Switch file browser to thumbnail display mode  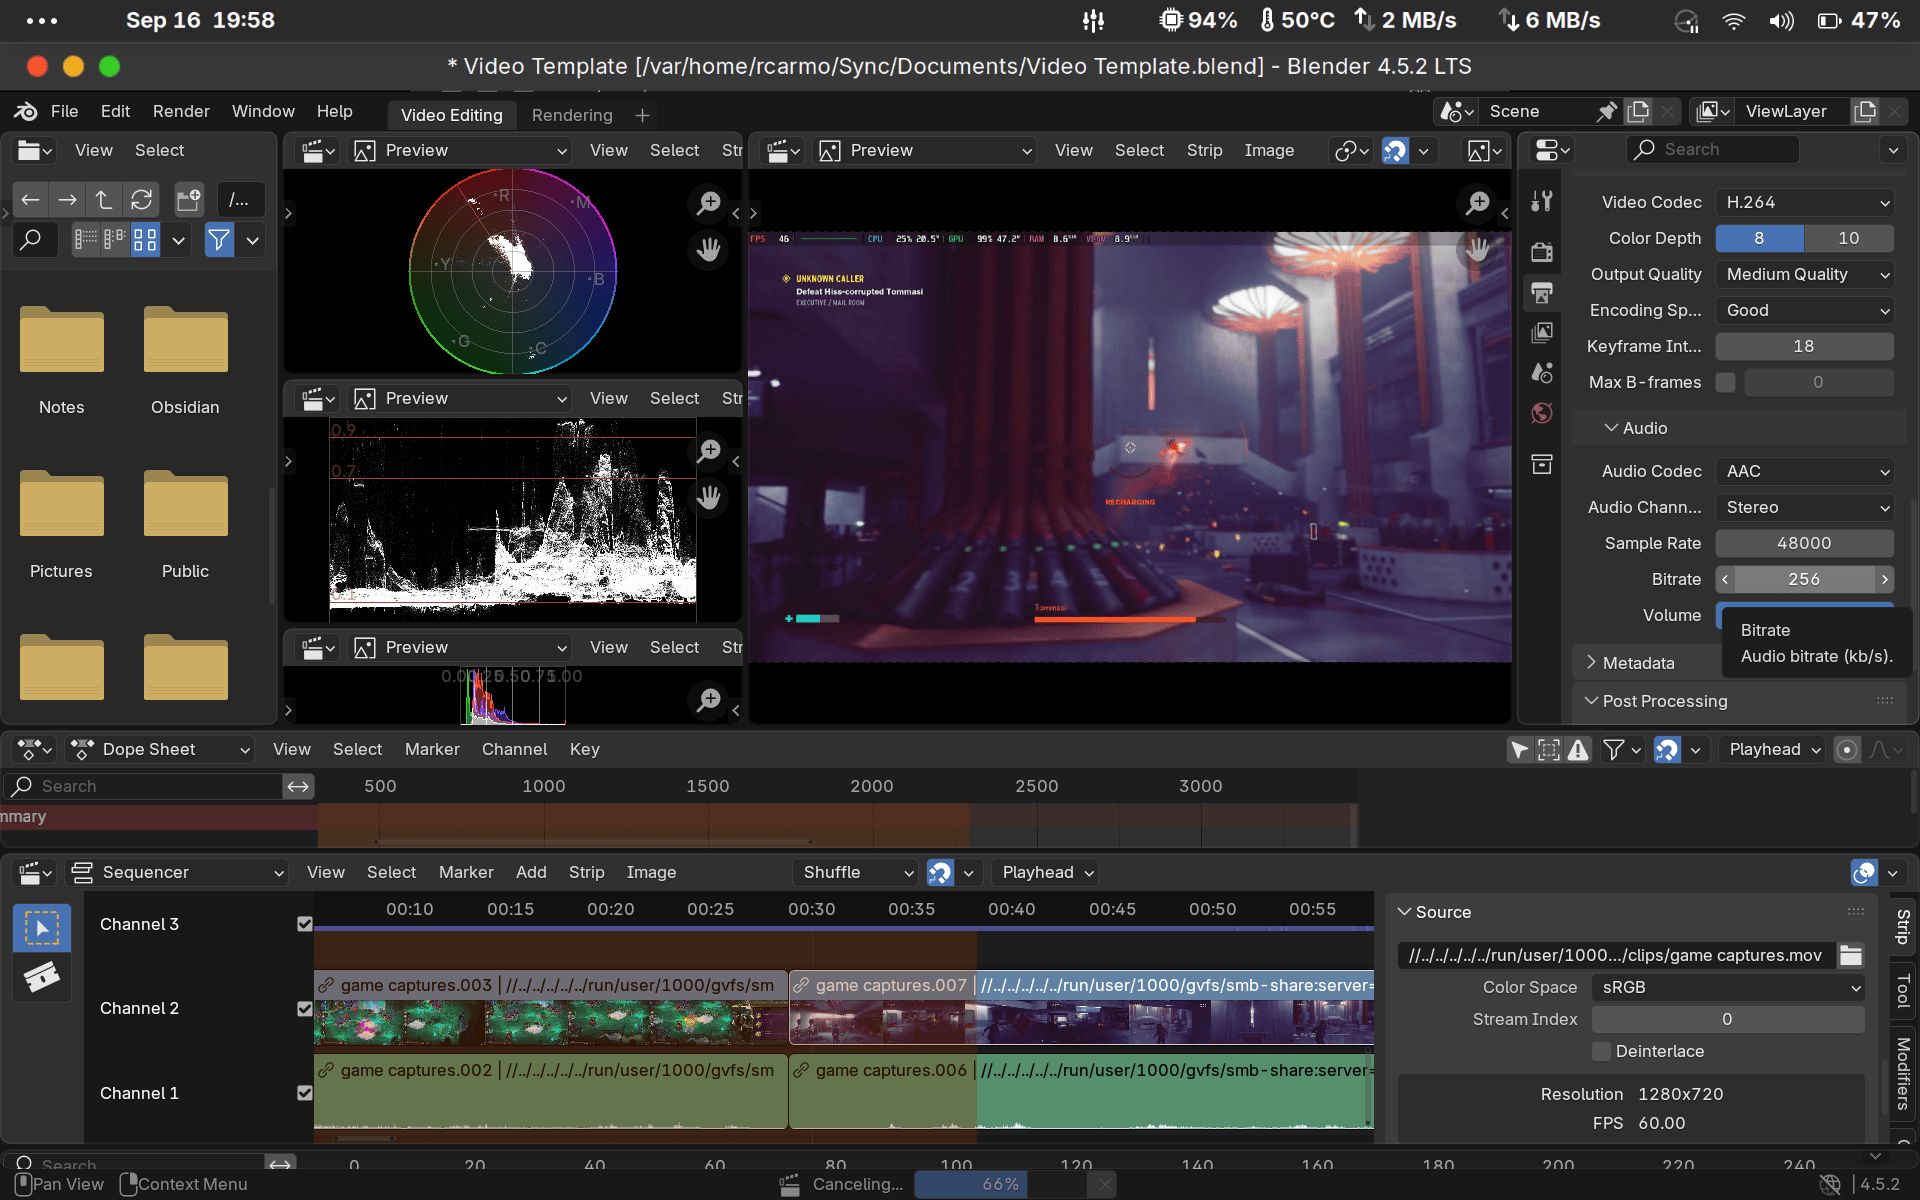click(146, 240)
